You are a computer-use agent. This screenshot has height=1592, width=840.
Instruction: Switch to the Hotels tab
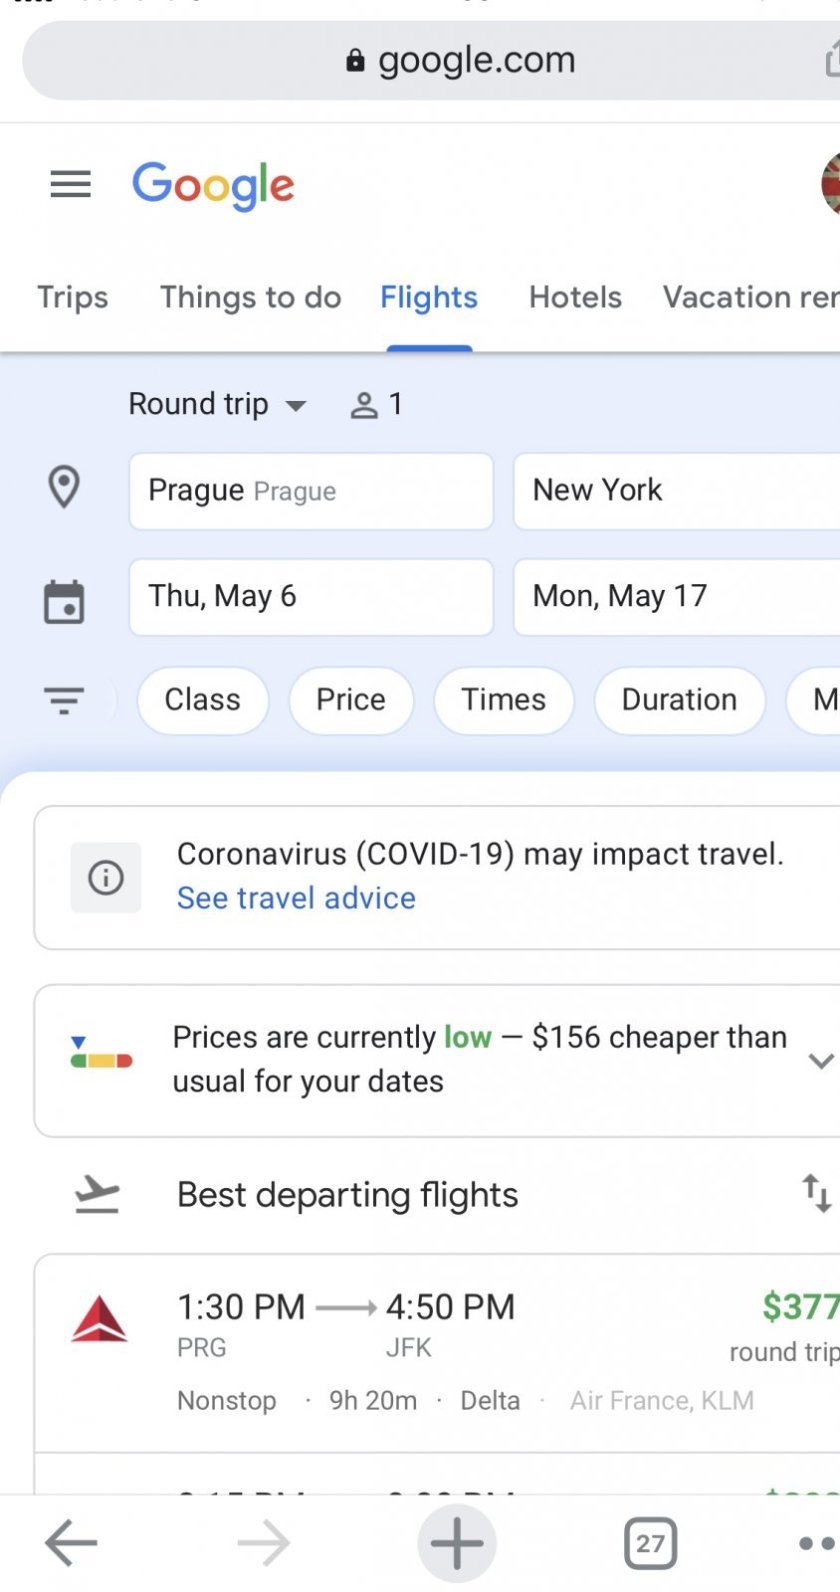click(x=575, y=297)
